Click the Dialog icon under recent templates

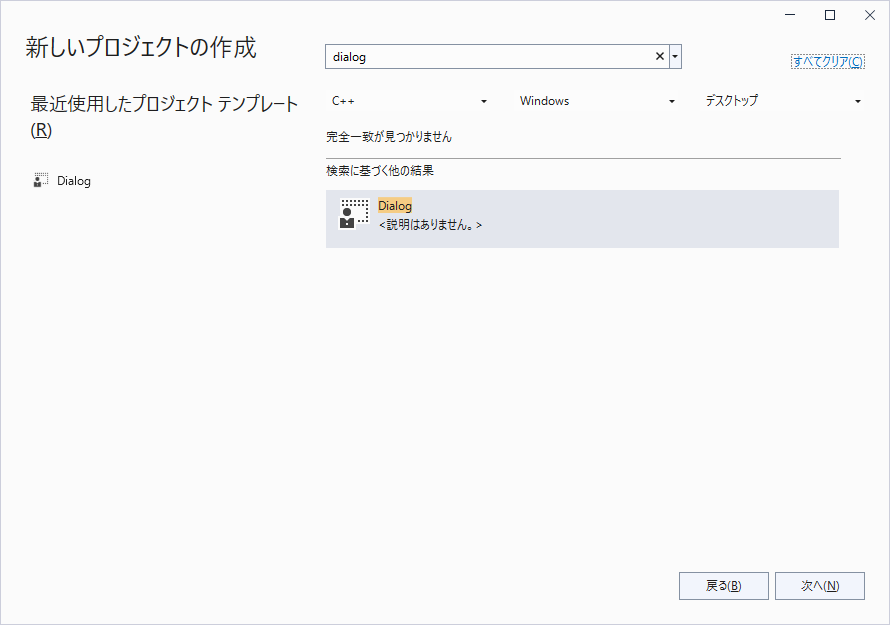point(41,181)
